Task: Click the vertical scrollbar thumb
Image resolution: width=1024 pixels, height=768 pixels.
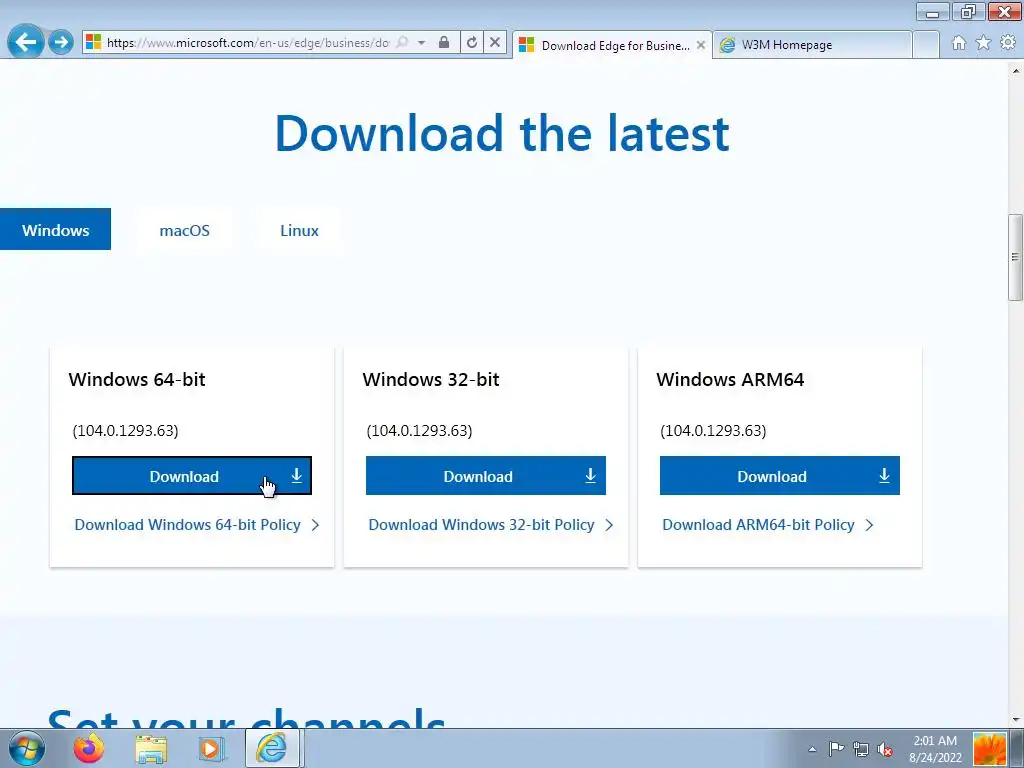Action: 1016,257
